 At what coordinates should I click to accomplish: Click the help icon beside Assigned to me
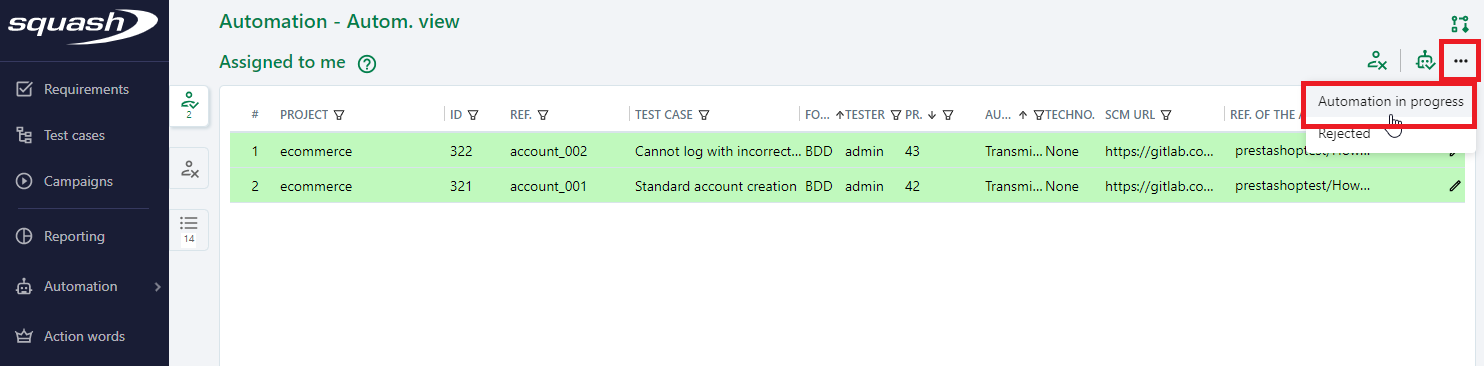(367, 64)
